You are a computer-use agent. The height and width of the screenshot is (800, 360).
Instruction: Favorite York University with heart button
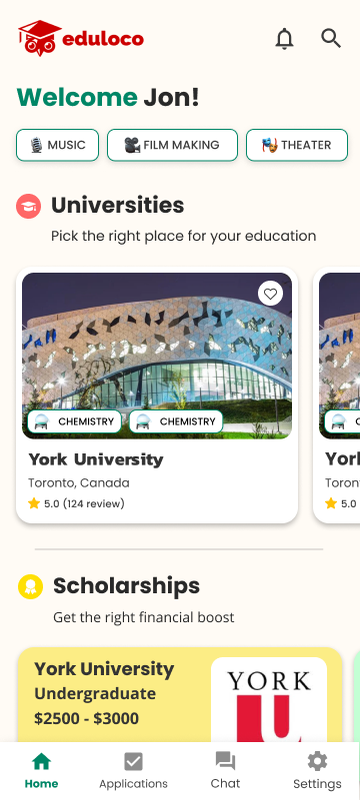(x=270, y=293)
